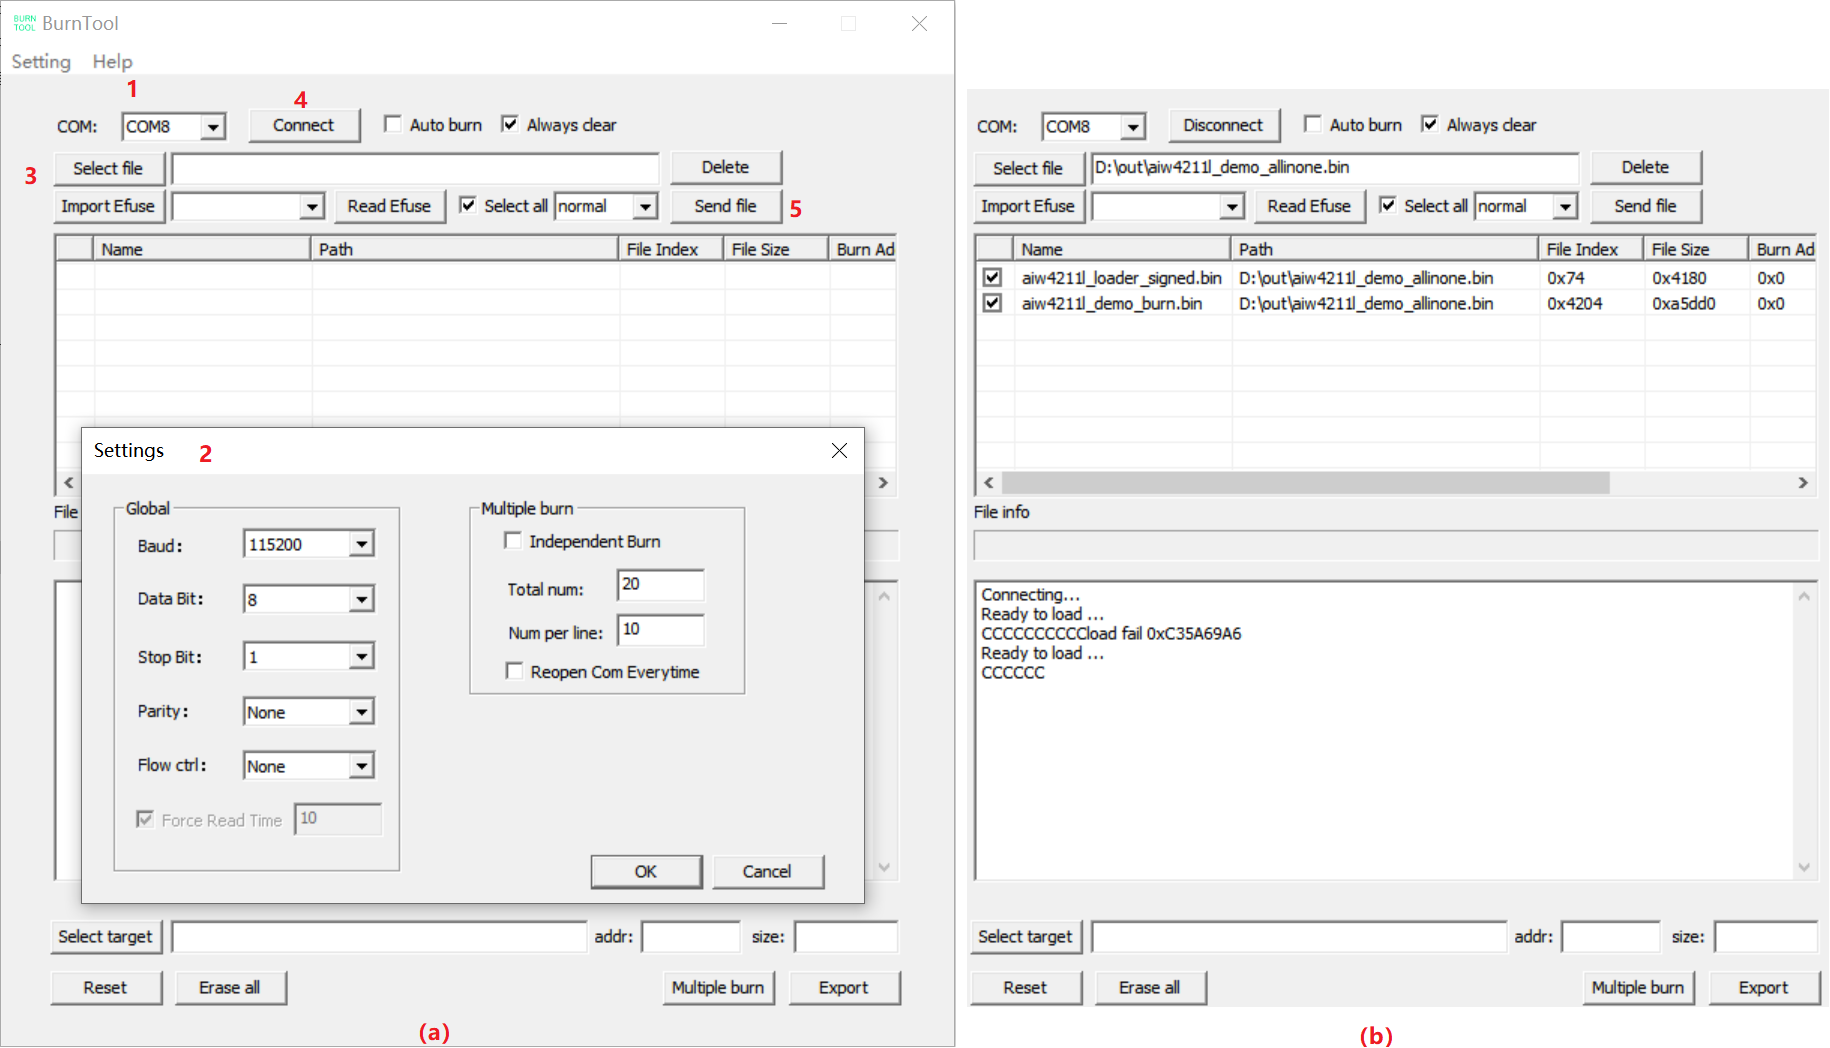Click the Total num input field
Image resolution: width=1830 pixels, height=1048 pixels.
660,585
